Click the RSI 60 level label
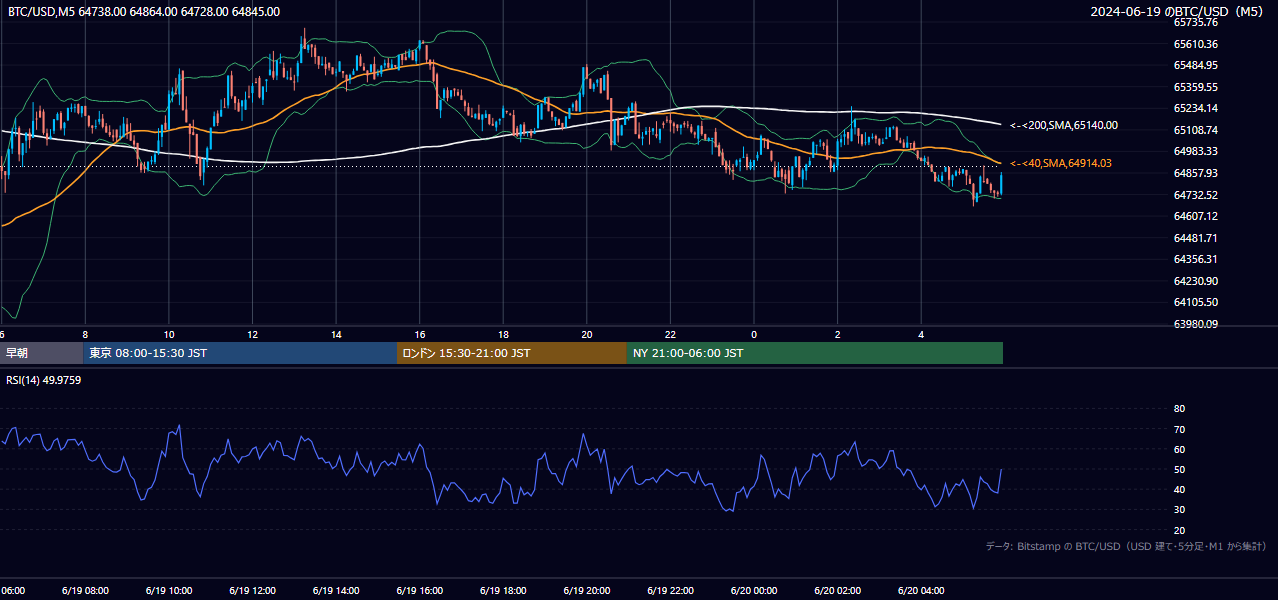Screen dimensions: 1278x600 tap(1179, 449)
